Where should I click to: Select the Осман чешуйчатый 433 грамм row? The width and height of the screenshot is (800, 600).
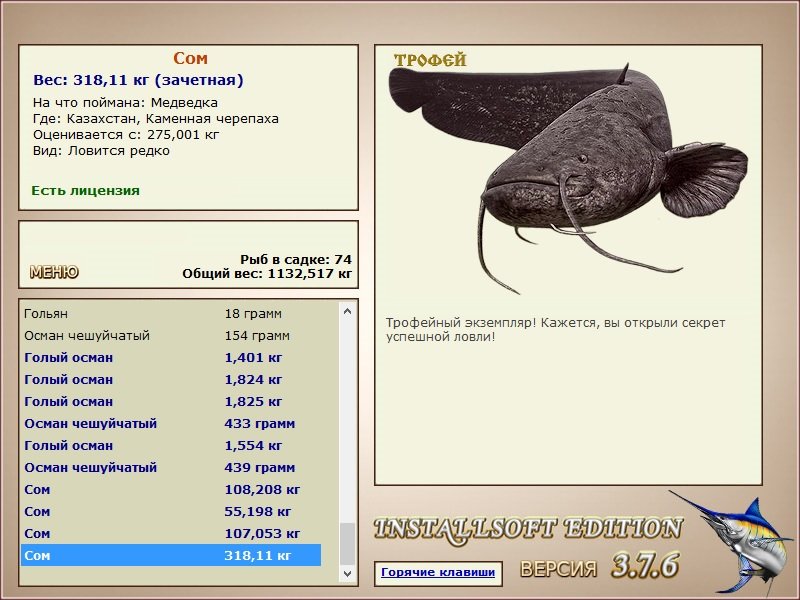click(171, 423)
